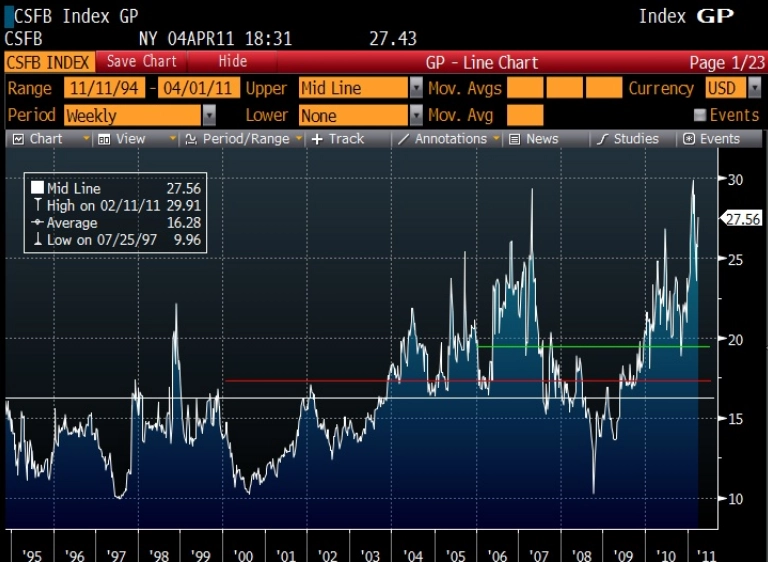
Task: Click the white Mid Line legend swatch
Action: coord(37,188)
